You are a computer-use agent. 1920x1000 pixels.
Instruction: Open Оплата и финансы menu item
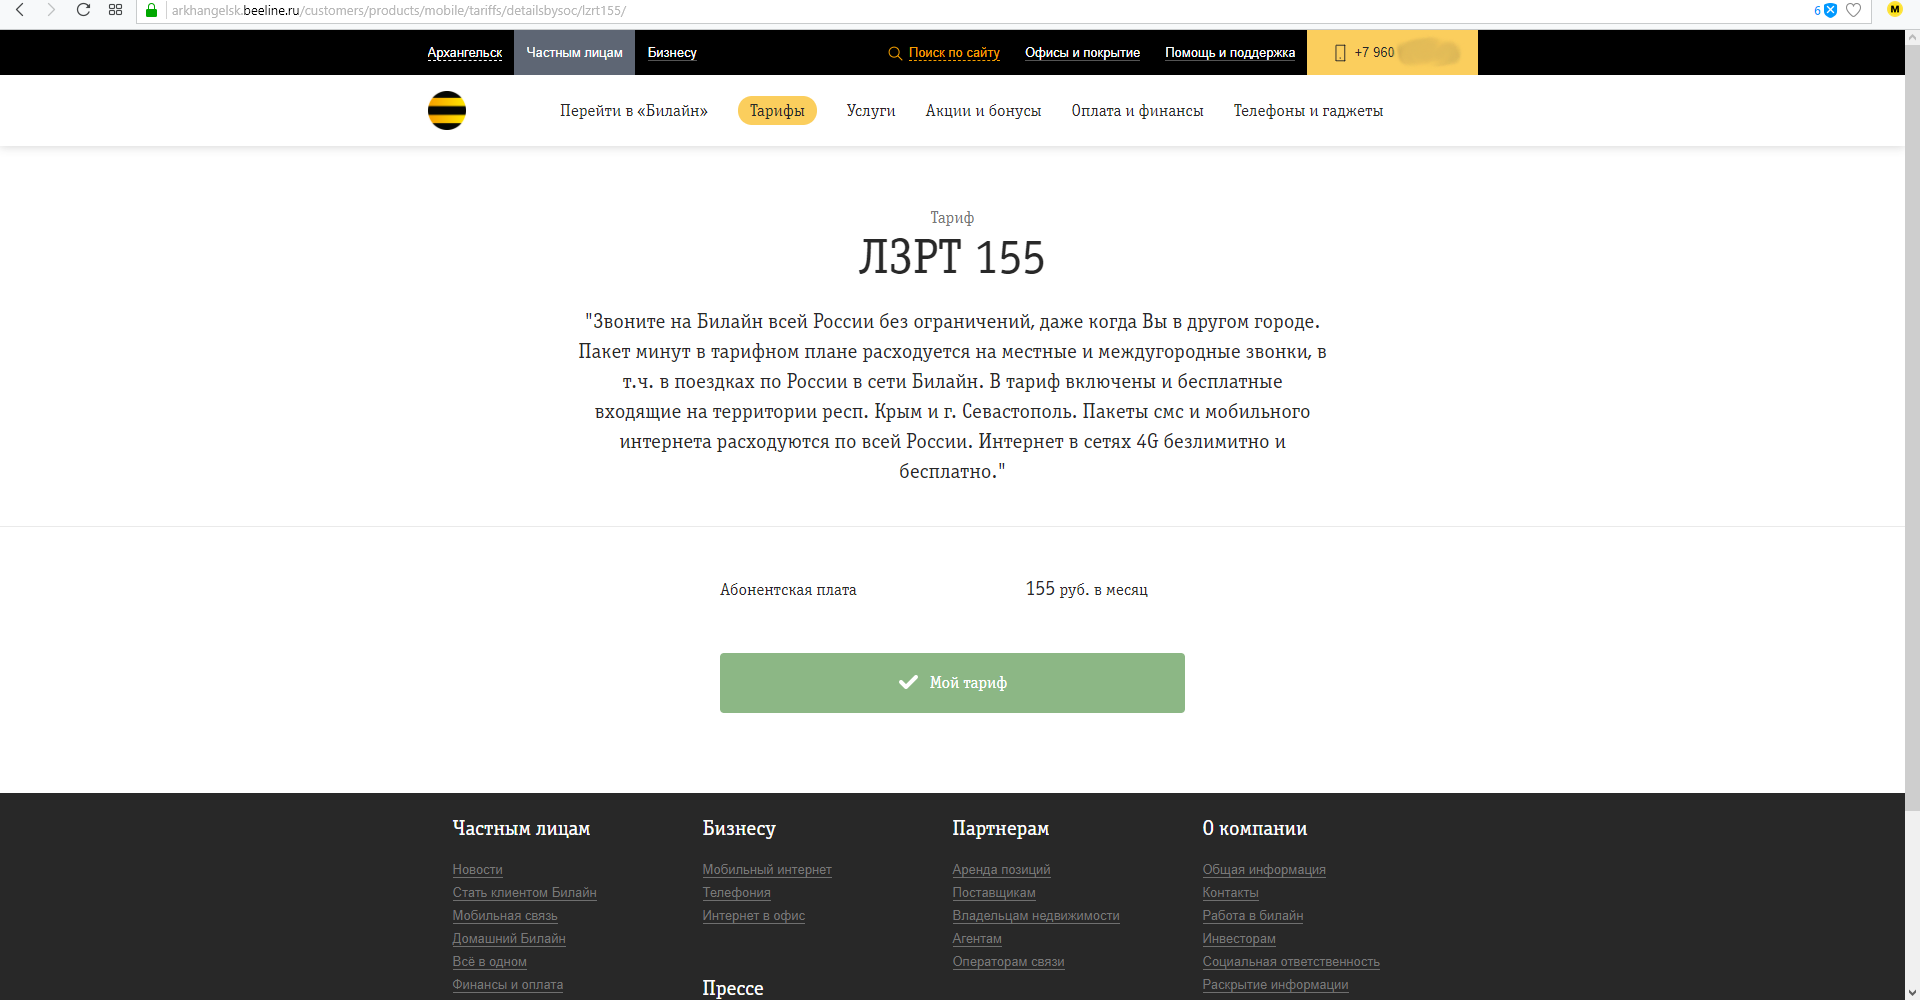click(1137, 111)
